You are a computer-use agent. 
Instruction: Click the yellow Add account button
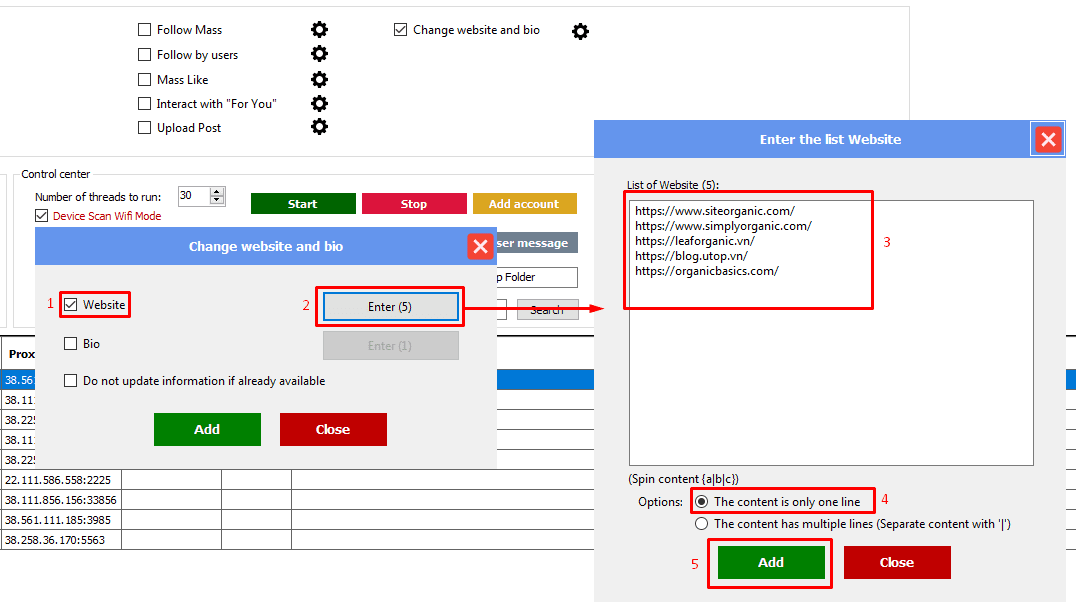pos(524,204)
